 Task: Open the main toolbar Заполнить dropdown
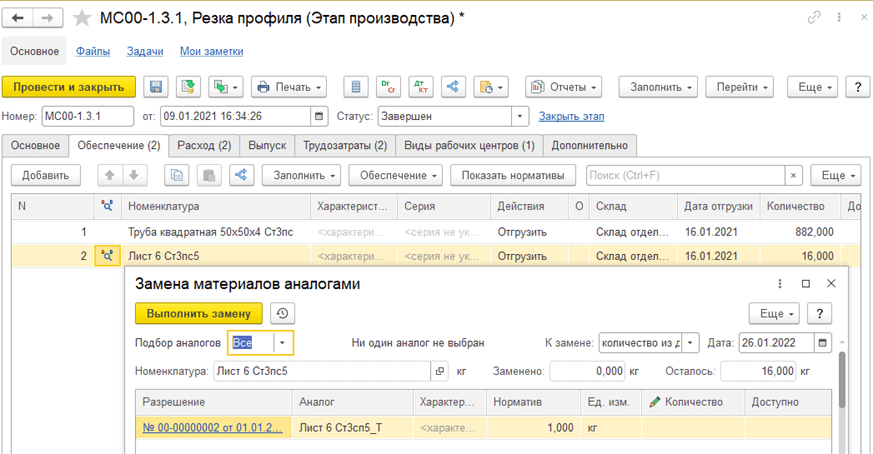[x=658, y=87]
